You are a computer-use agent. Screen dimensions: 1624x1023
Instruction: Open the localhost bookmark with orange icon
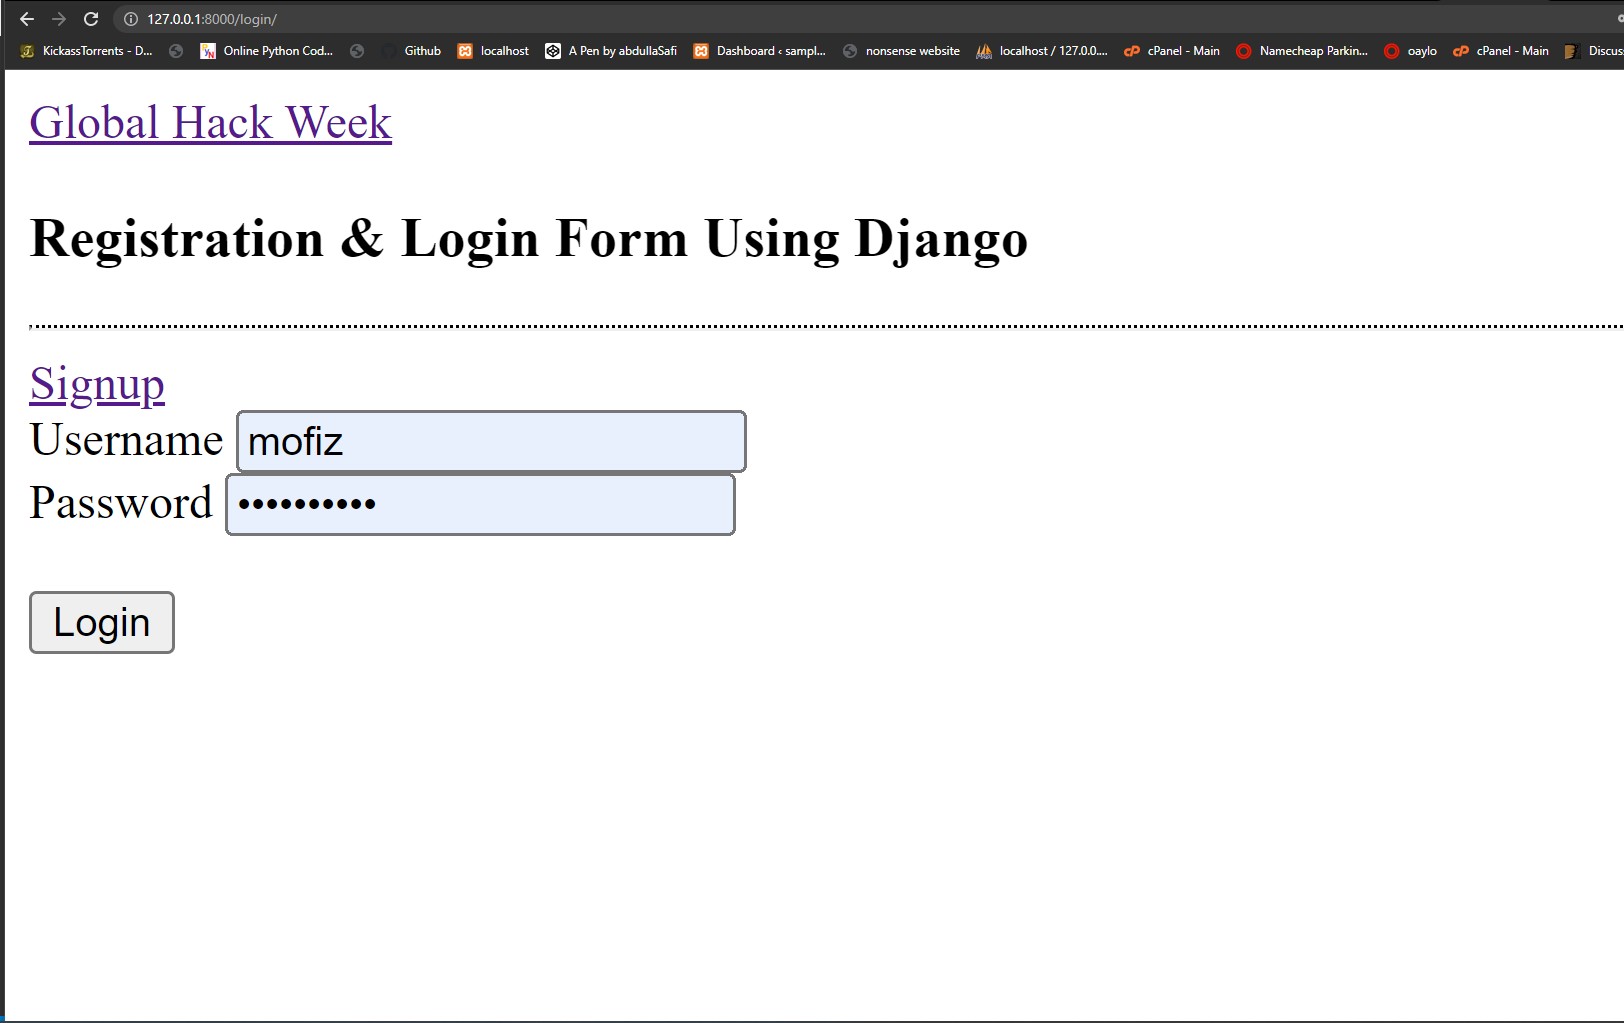tap(493, 51)
